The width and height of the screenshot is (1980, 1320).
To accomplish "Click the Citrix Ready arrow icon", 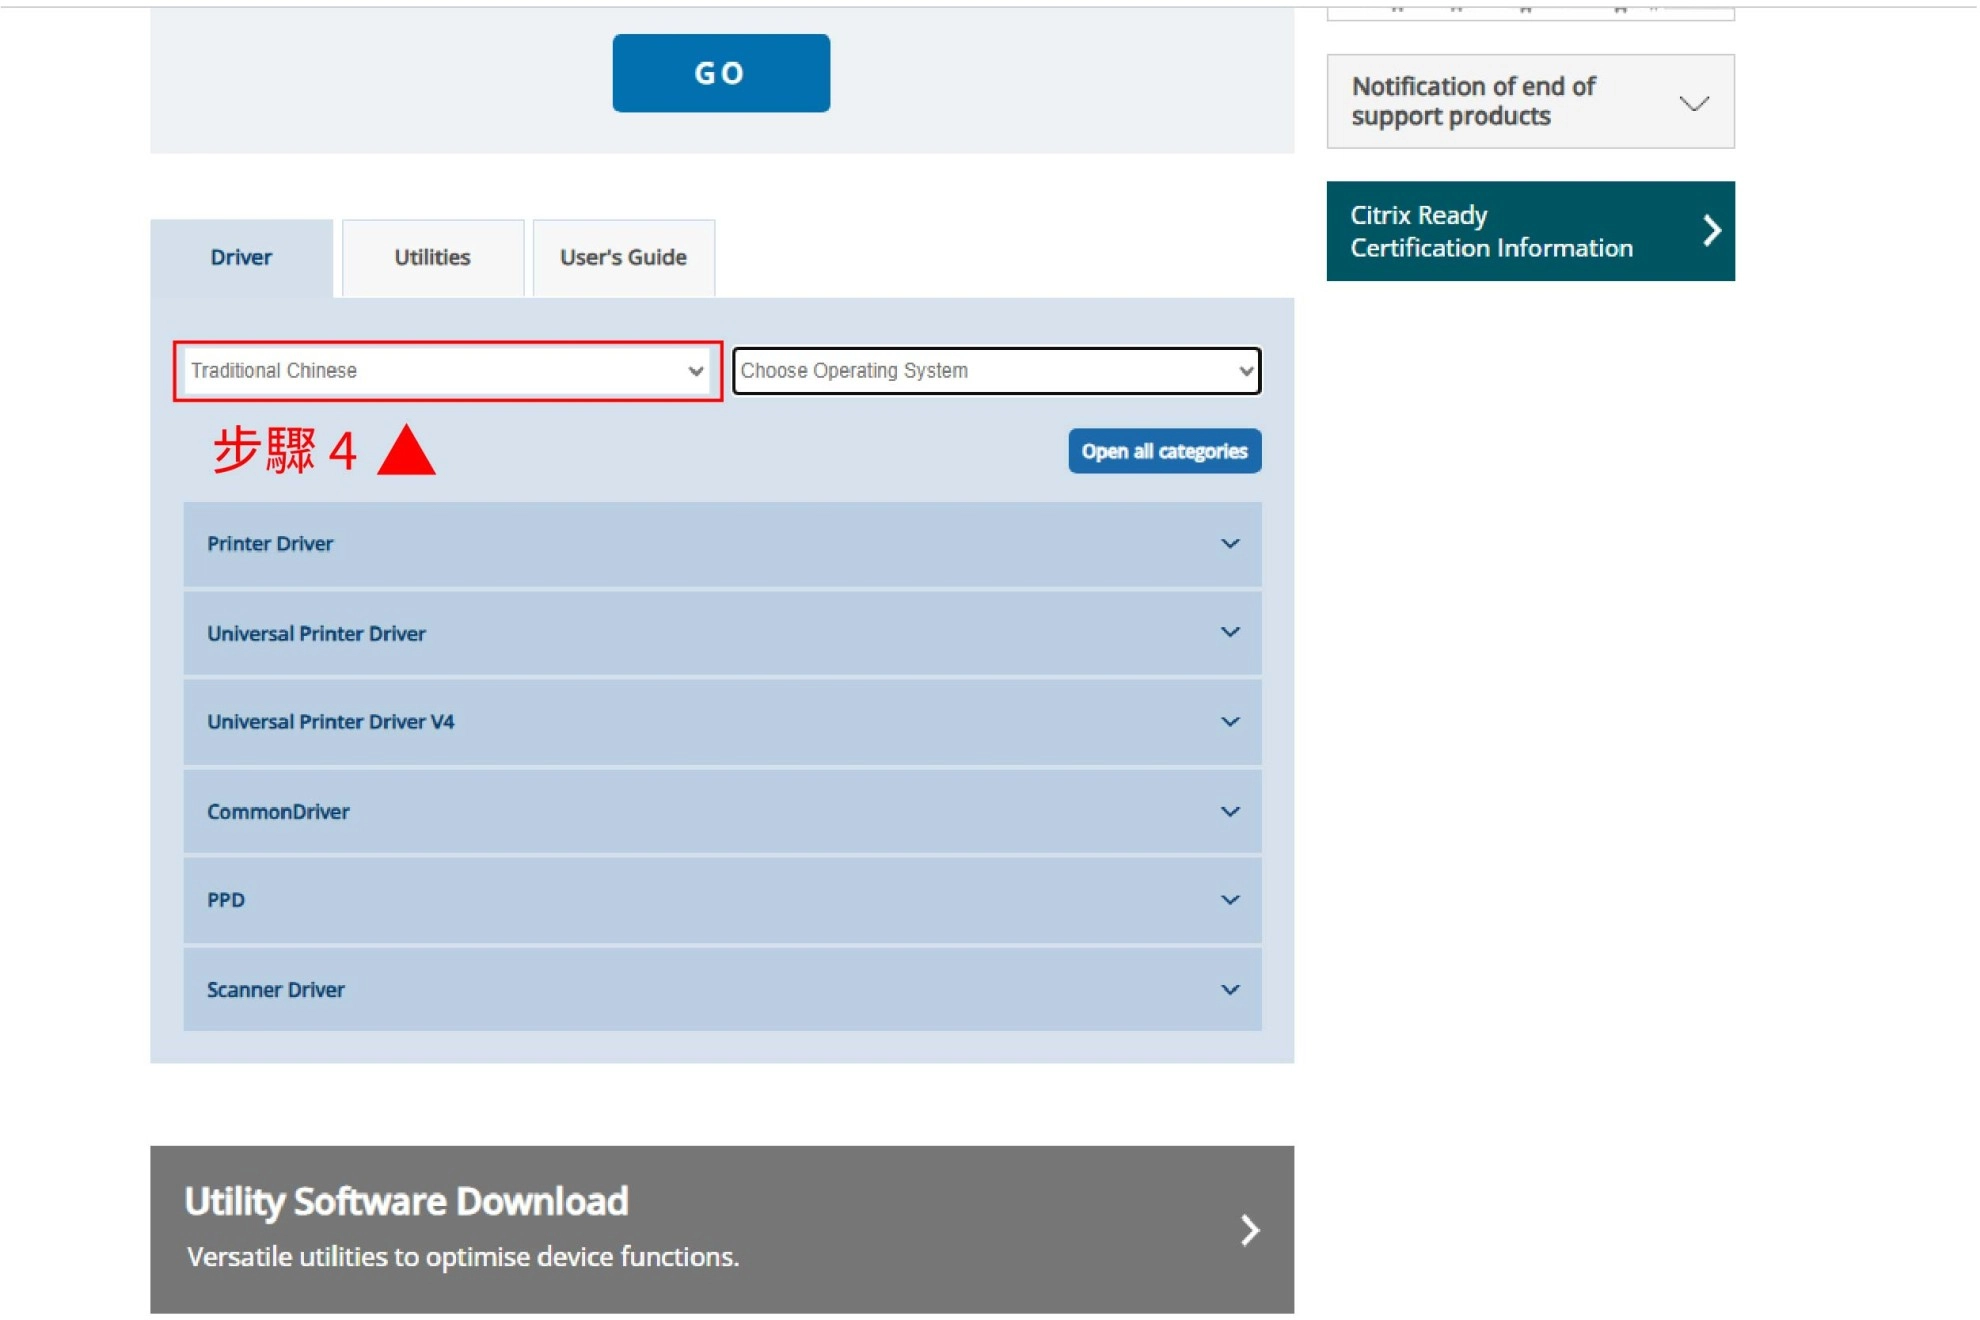I will 1711,231.
